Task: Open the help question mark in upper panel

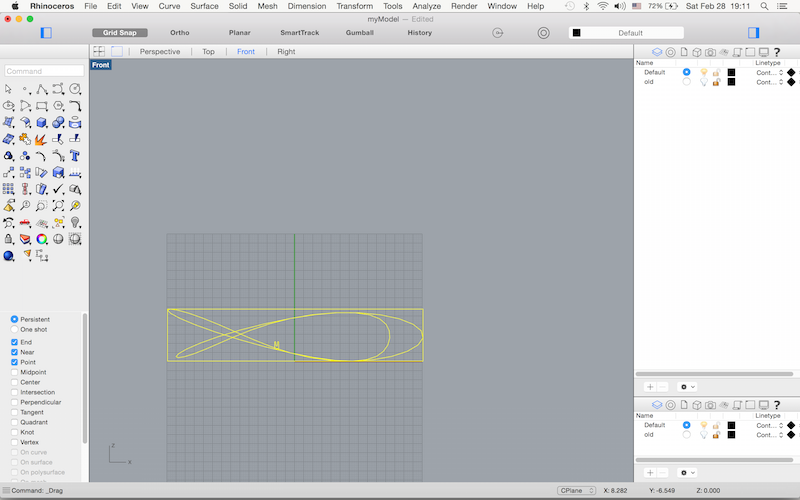Action: (x=777, y=52)
